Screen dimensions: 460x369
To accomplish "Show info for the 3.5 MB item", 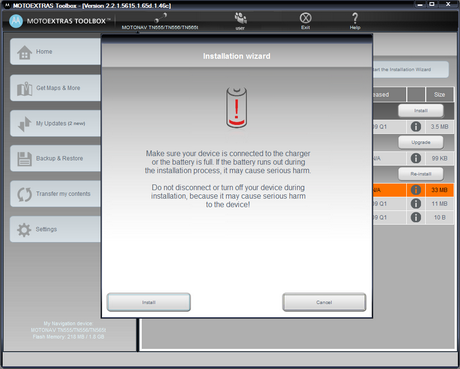I will pos(415,127).
